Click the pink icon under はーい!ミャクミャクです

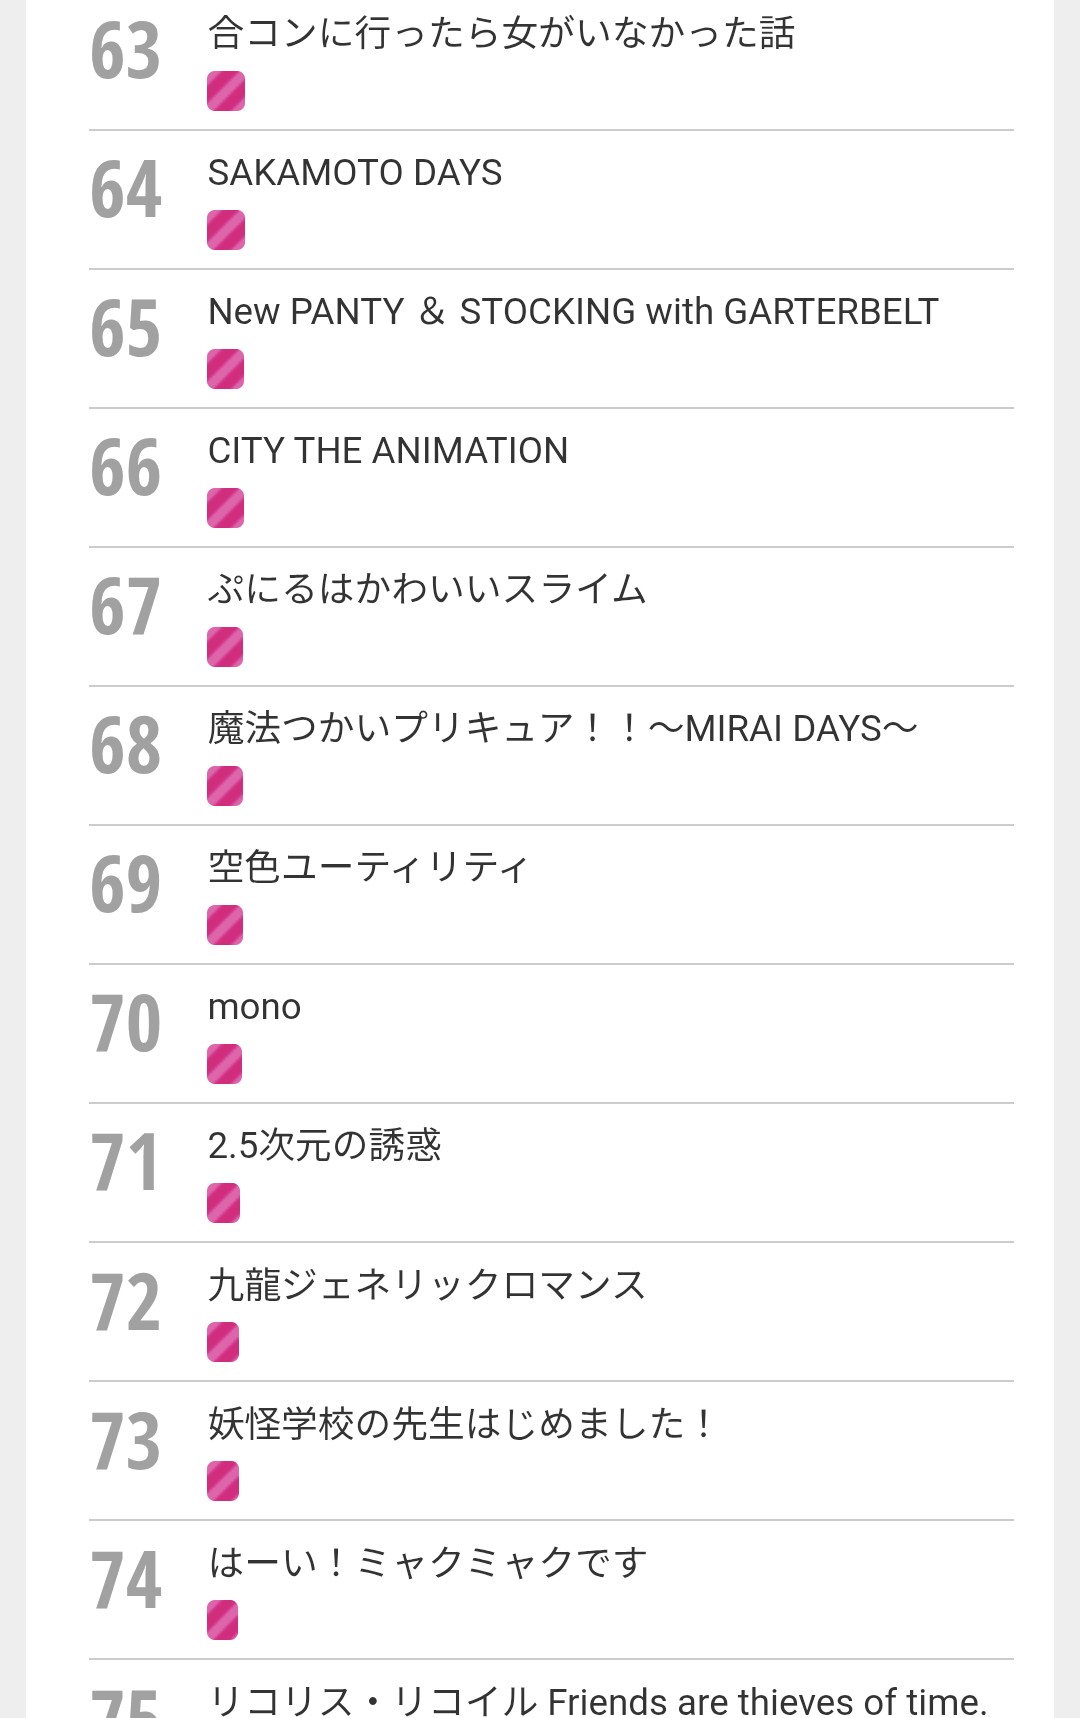coord(223,1620)
